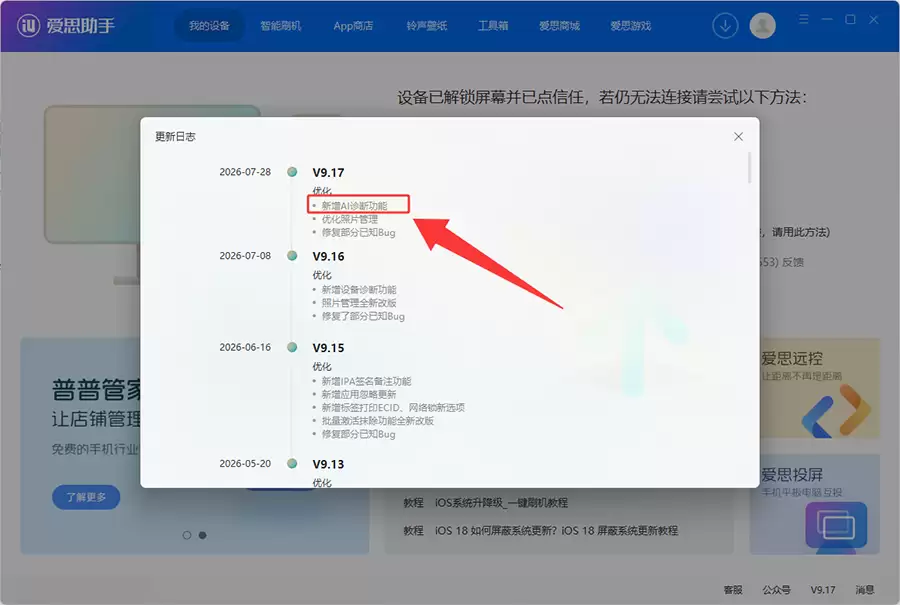Click the 2026-07-28 timeline dot
900x605 pixels.
coord(292,172)
